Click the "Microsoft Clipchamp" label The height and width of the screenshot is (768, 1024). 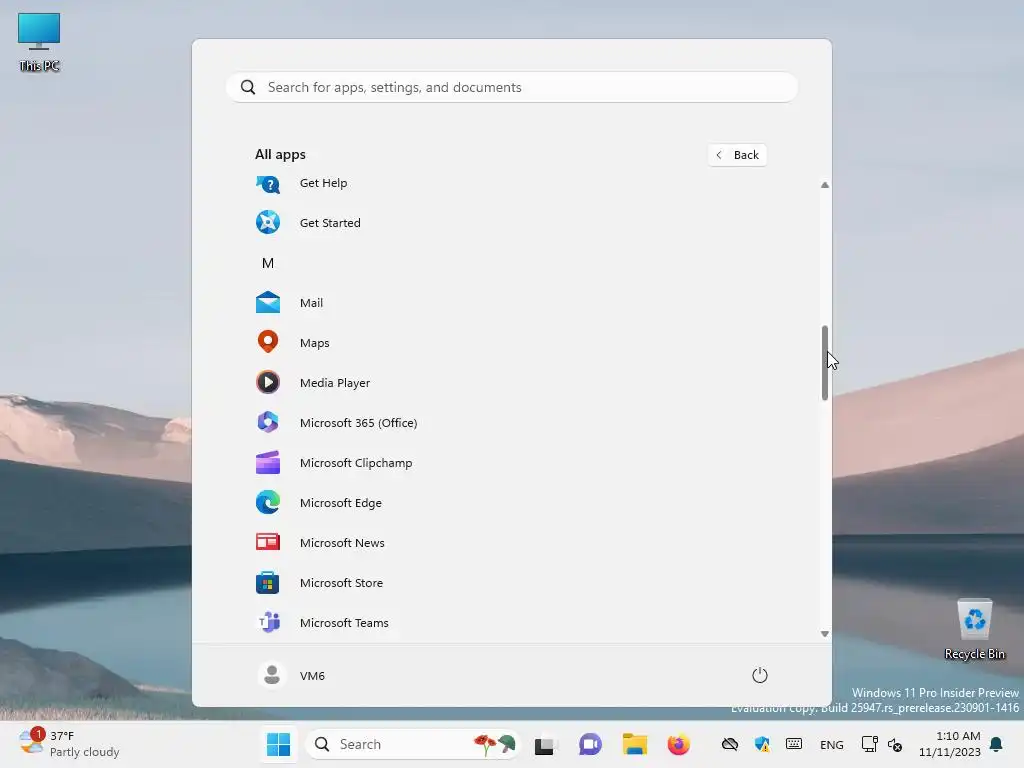[x=356, y=463]
